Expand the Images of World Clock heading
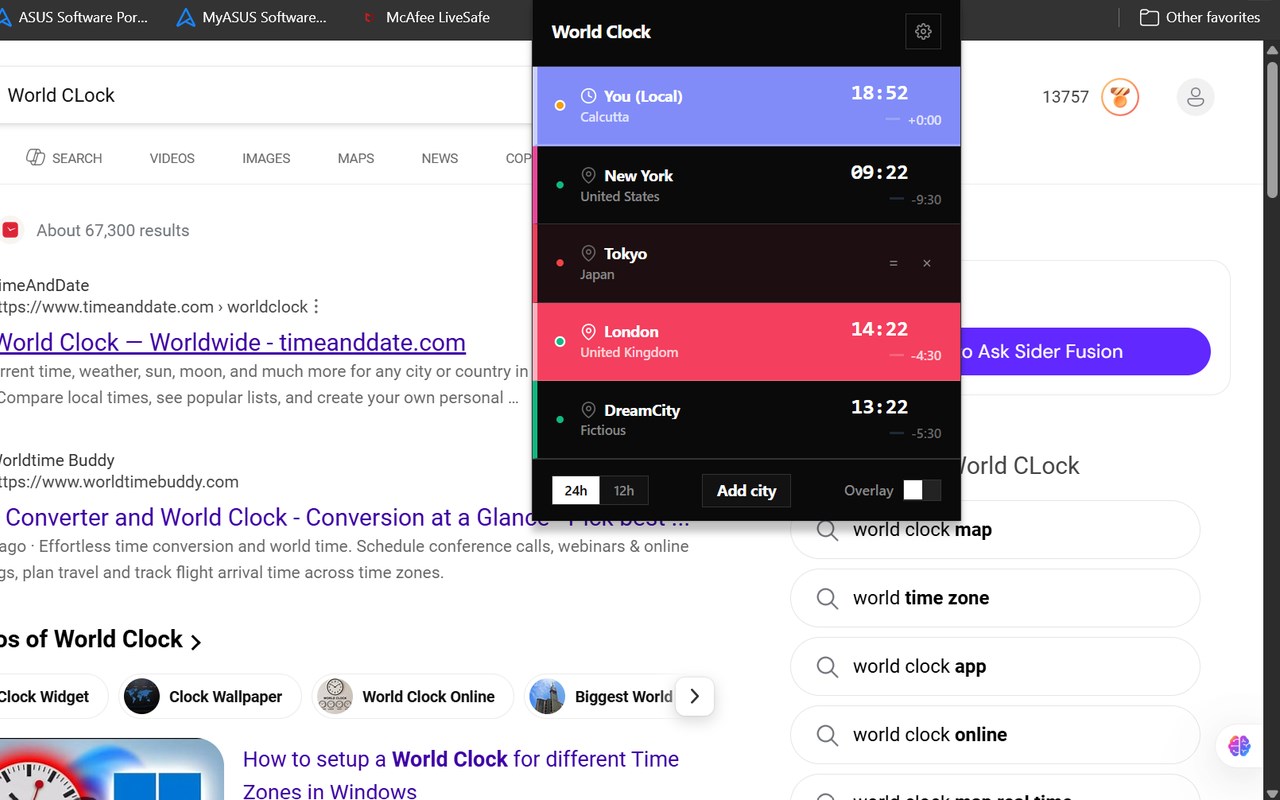The image size is (1280, 800). coord(100,640)
